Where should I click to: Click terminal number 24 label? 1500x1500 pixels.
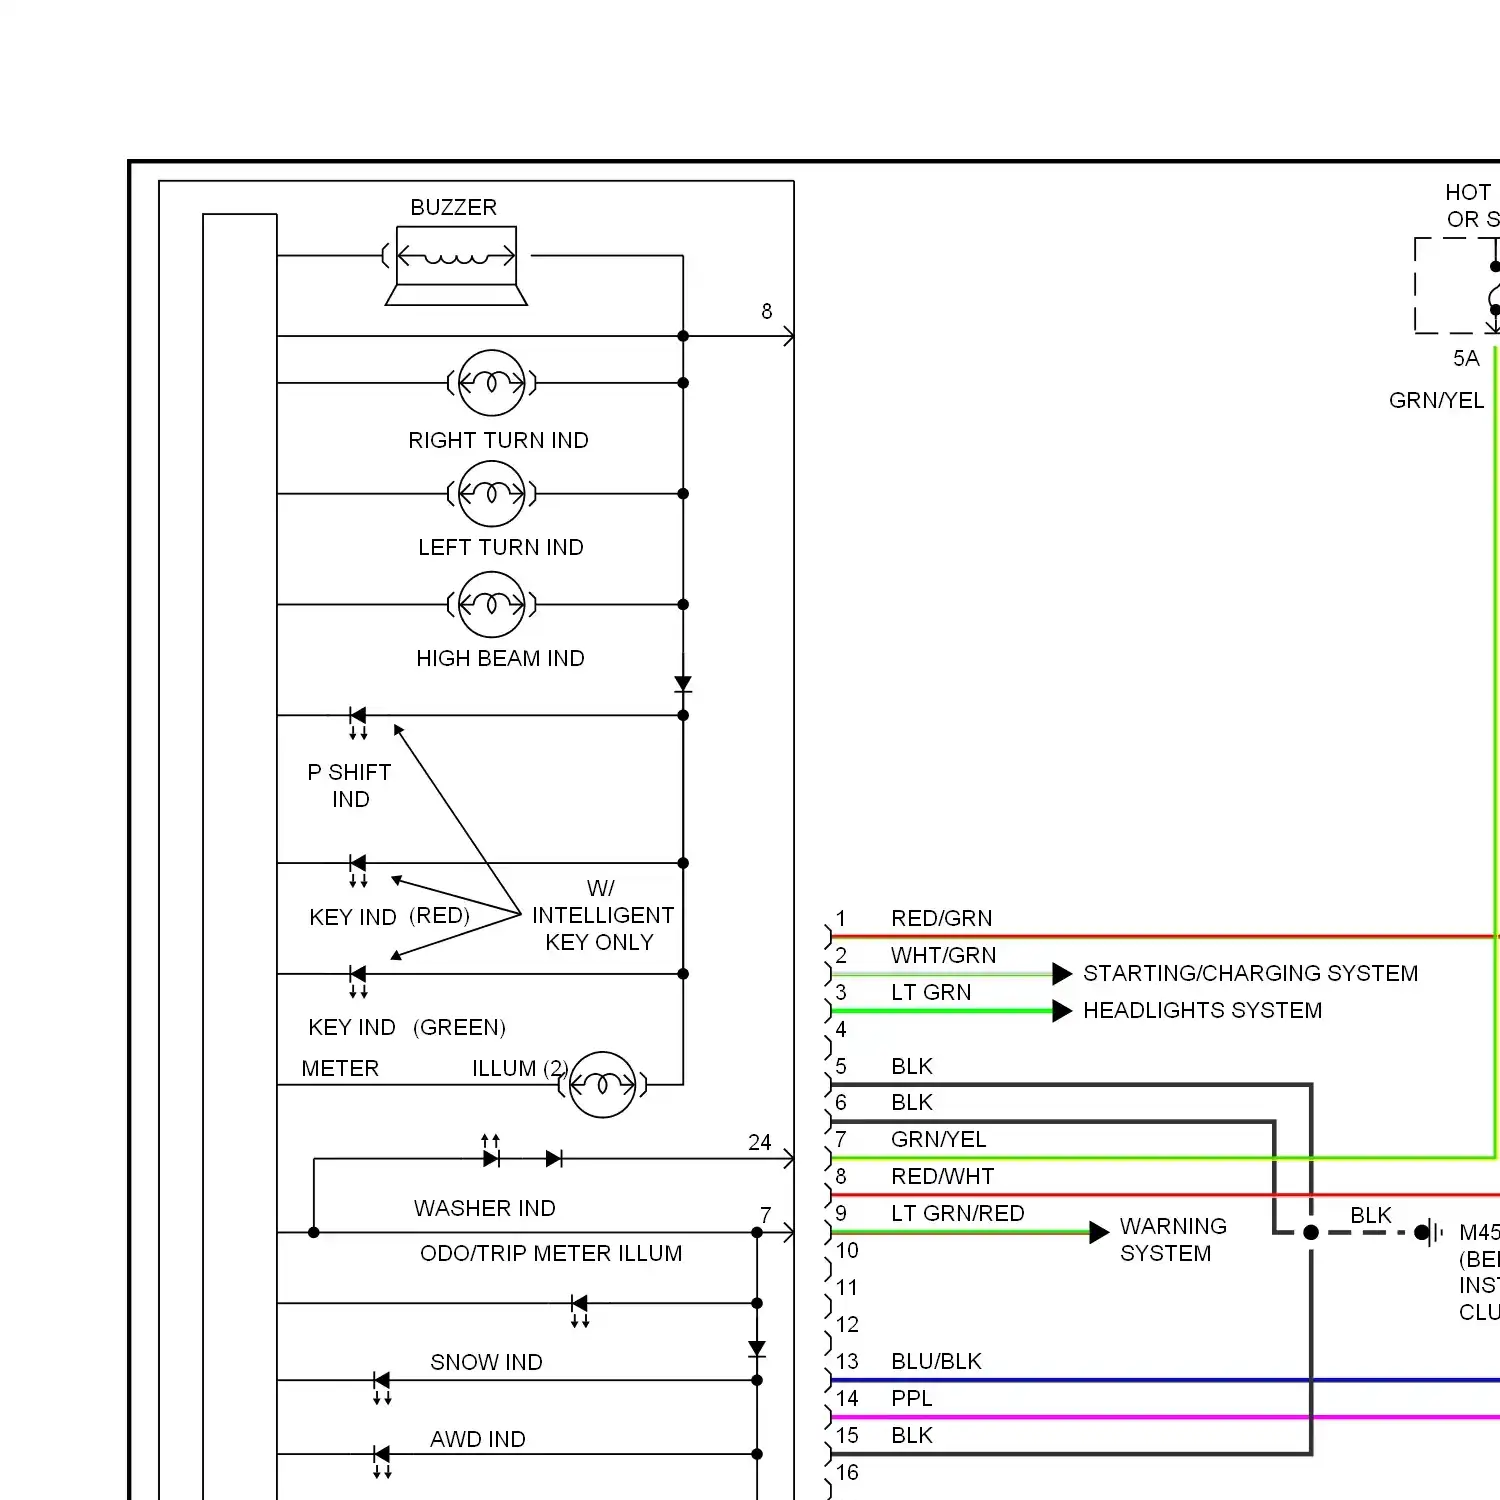pyautogui.click(x=759, y=1142)
